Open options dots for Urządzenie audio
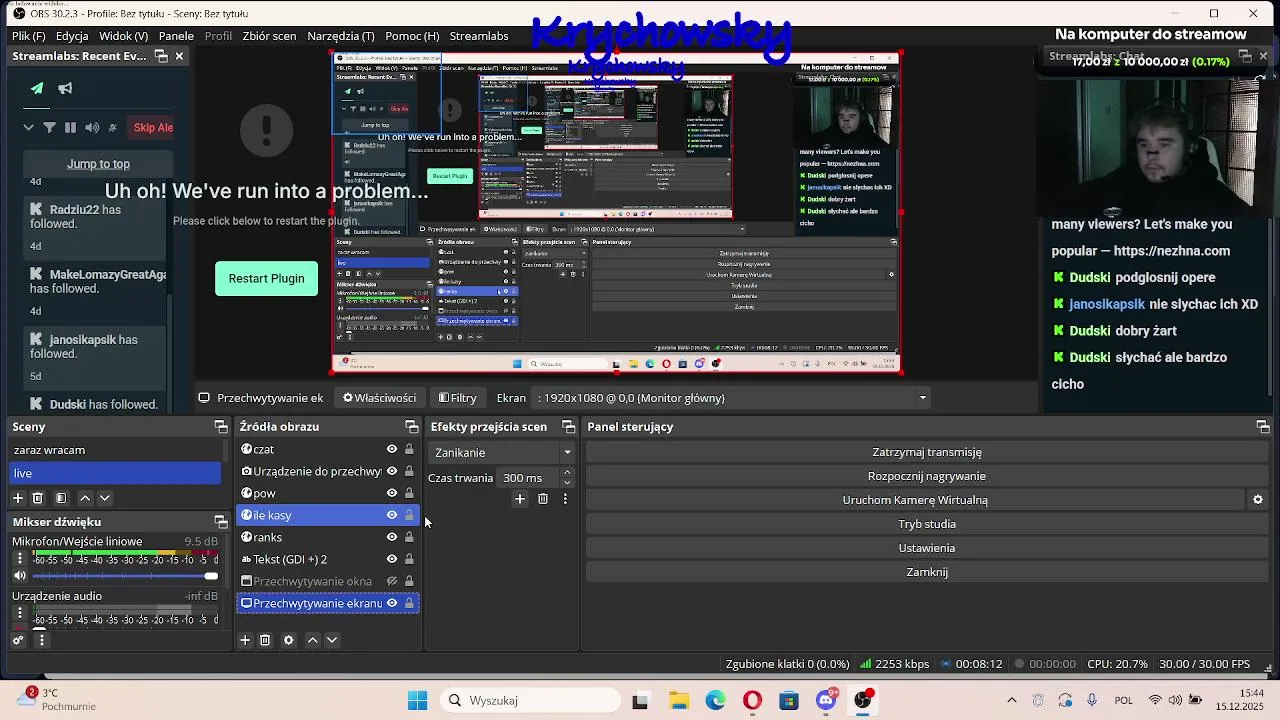This screenshot has height=720, width=1280. 19,614
